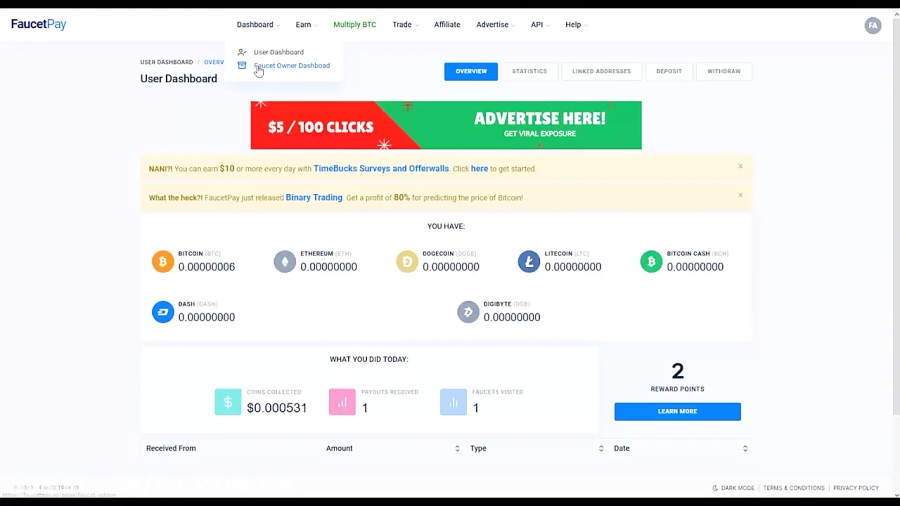
Task: Switch to the Deposit tab
Action: [x=669, y=71]
